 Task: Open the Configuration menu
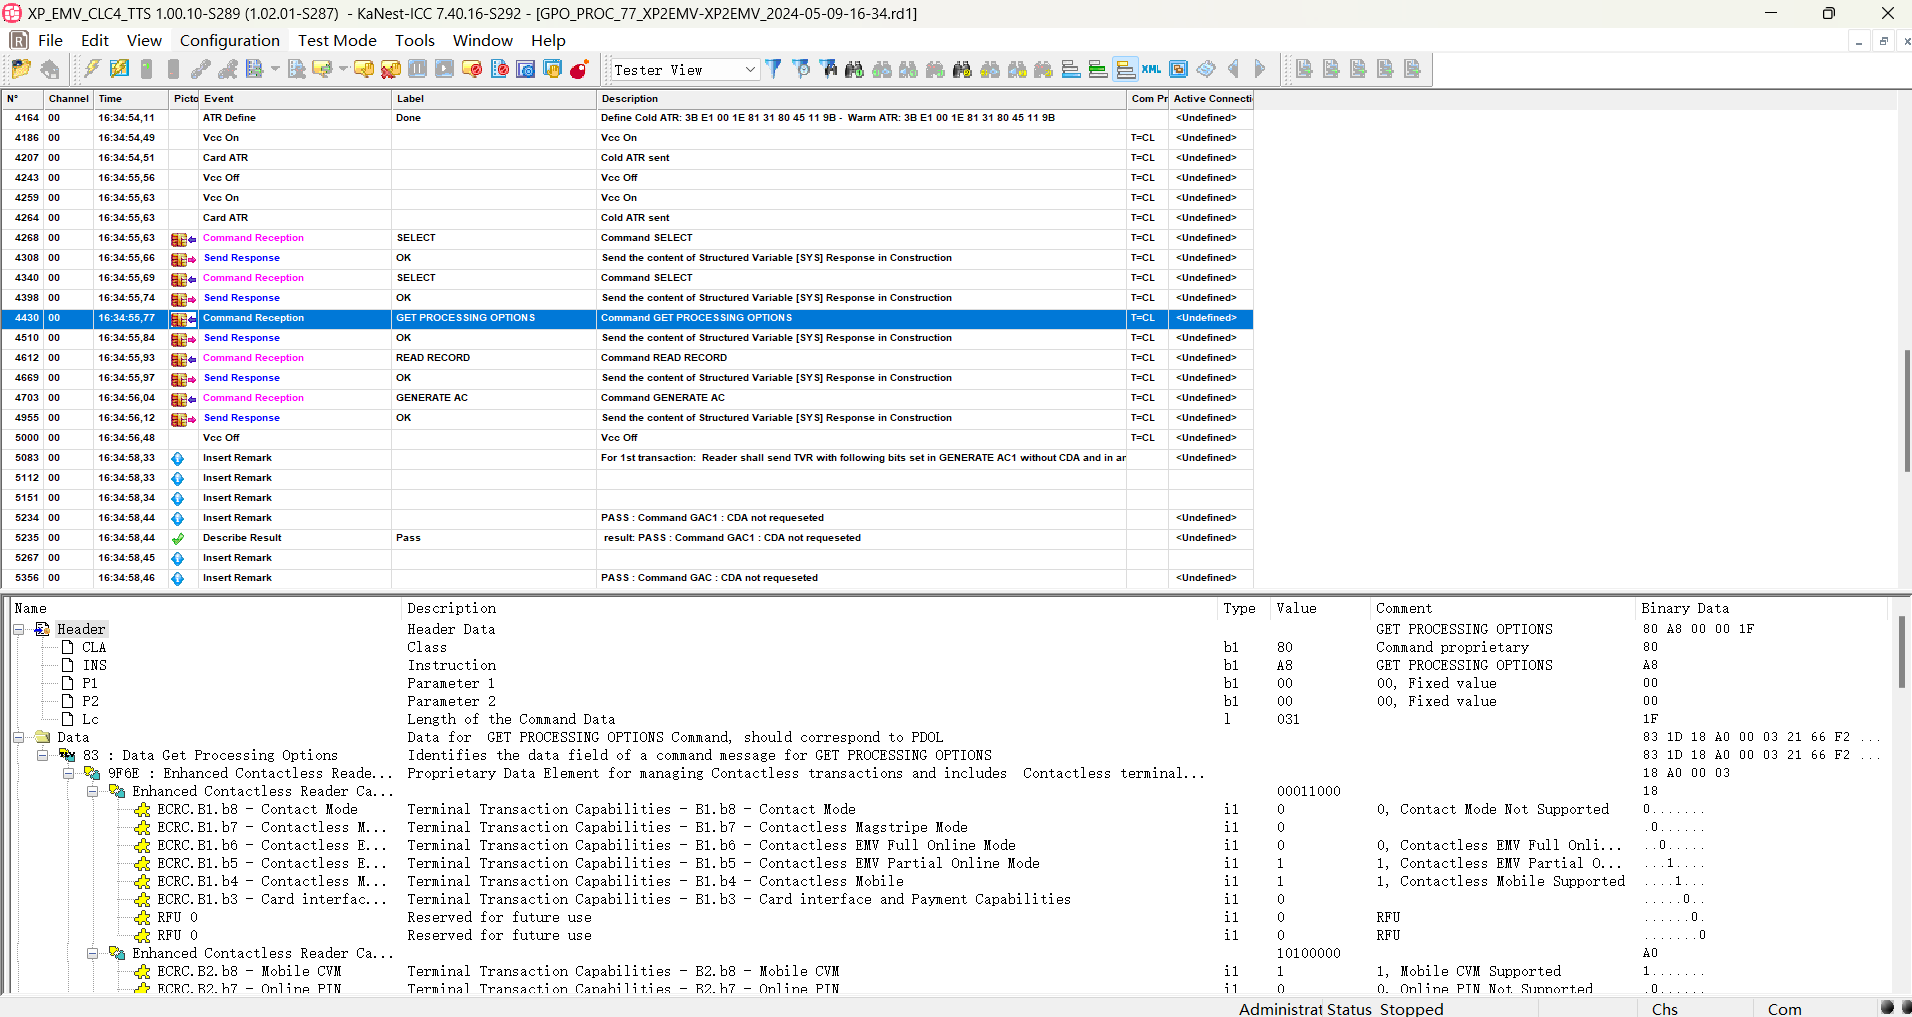[229, 40]
